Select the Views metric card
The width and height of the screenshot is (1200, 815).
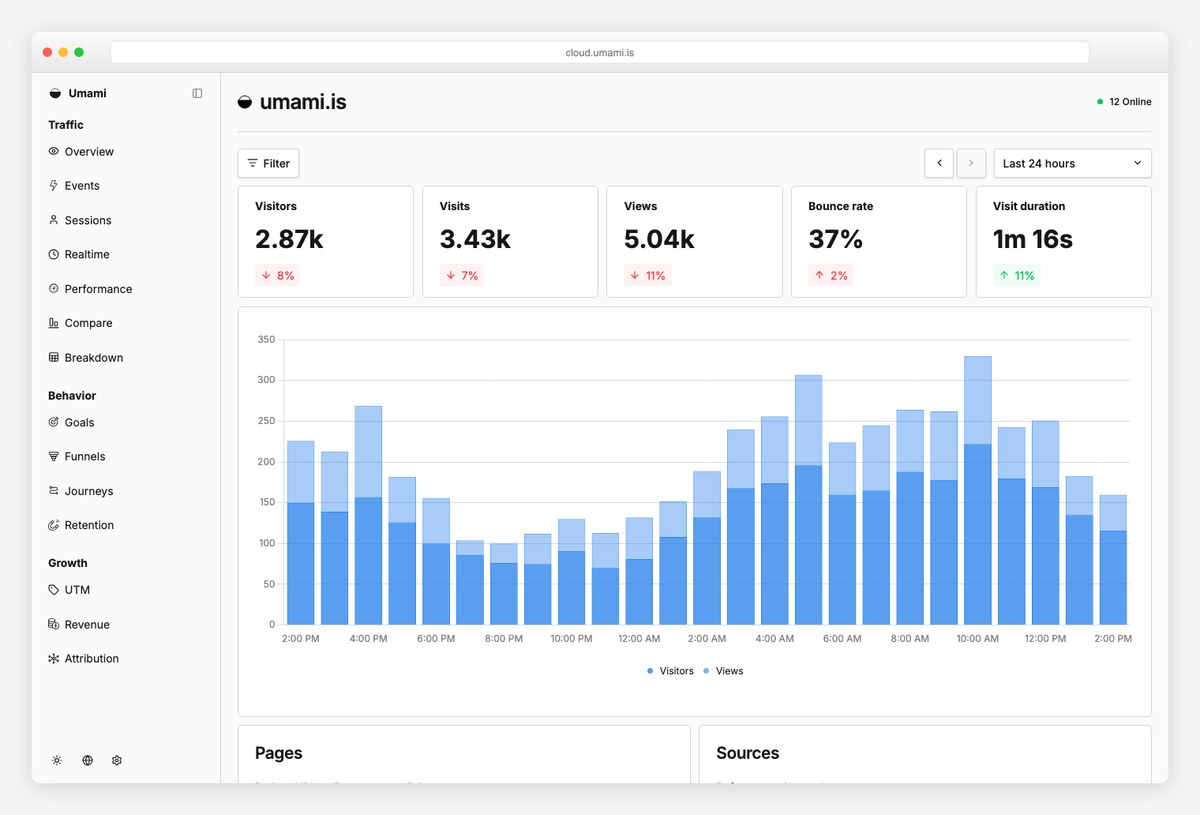tap(695, 241)
